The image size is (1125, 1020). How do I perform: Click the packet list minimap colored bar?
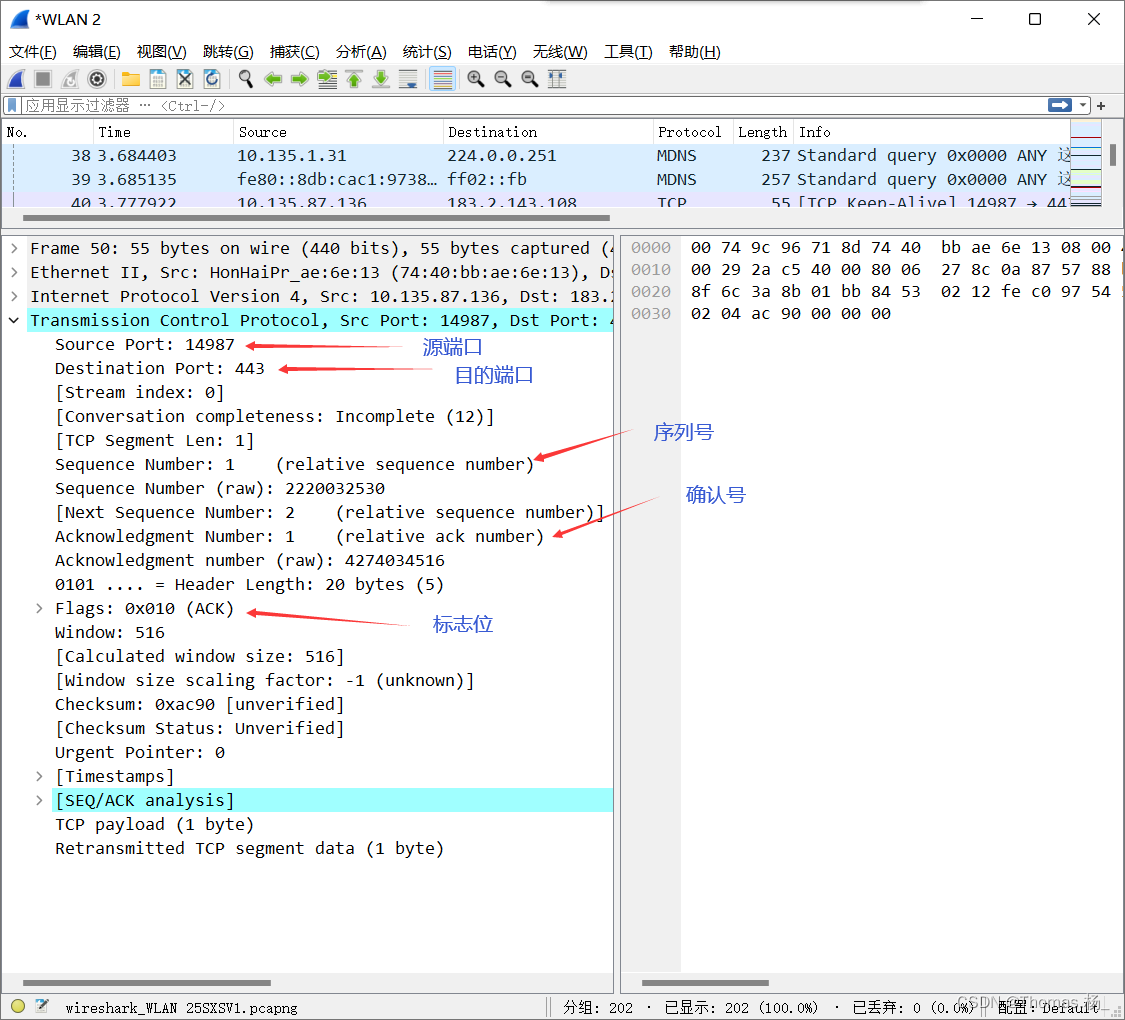point(1086,164)
